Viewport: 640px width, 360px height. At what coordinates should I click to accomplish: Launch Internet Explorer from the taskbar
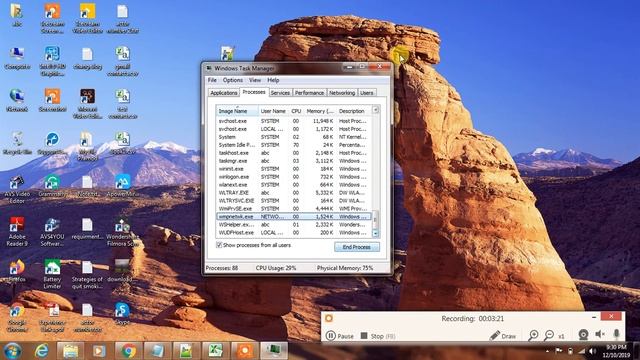[x=41, y=351]
